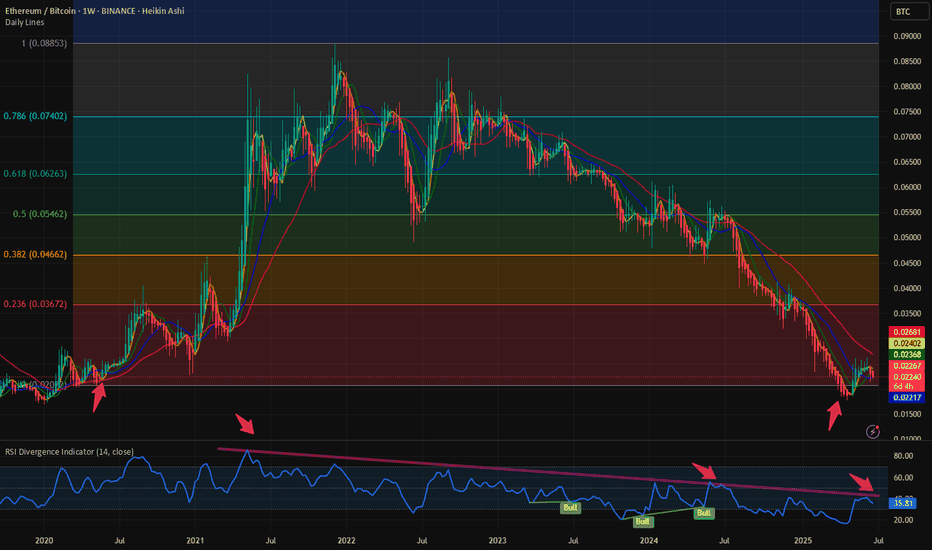Click the Ethereum / Bitcoin chart title
This screenshot has width=932, height=550.
(x=95, y=11)
